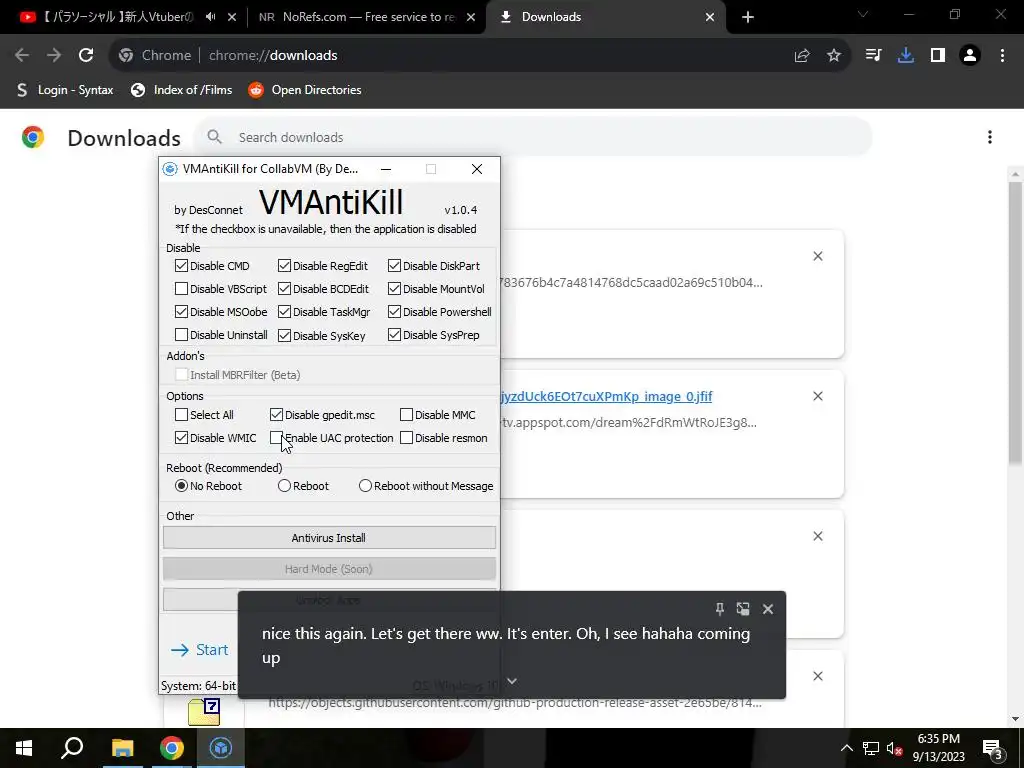Enable the Disable VBScript checkbox

182,289
